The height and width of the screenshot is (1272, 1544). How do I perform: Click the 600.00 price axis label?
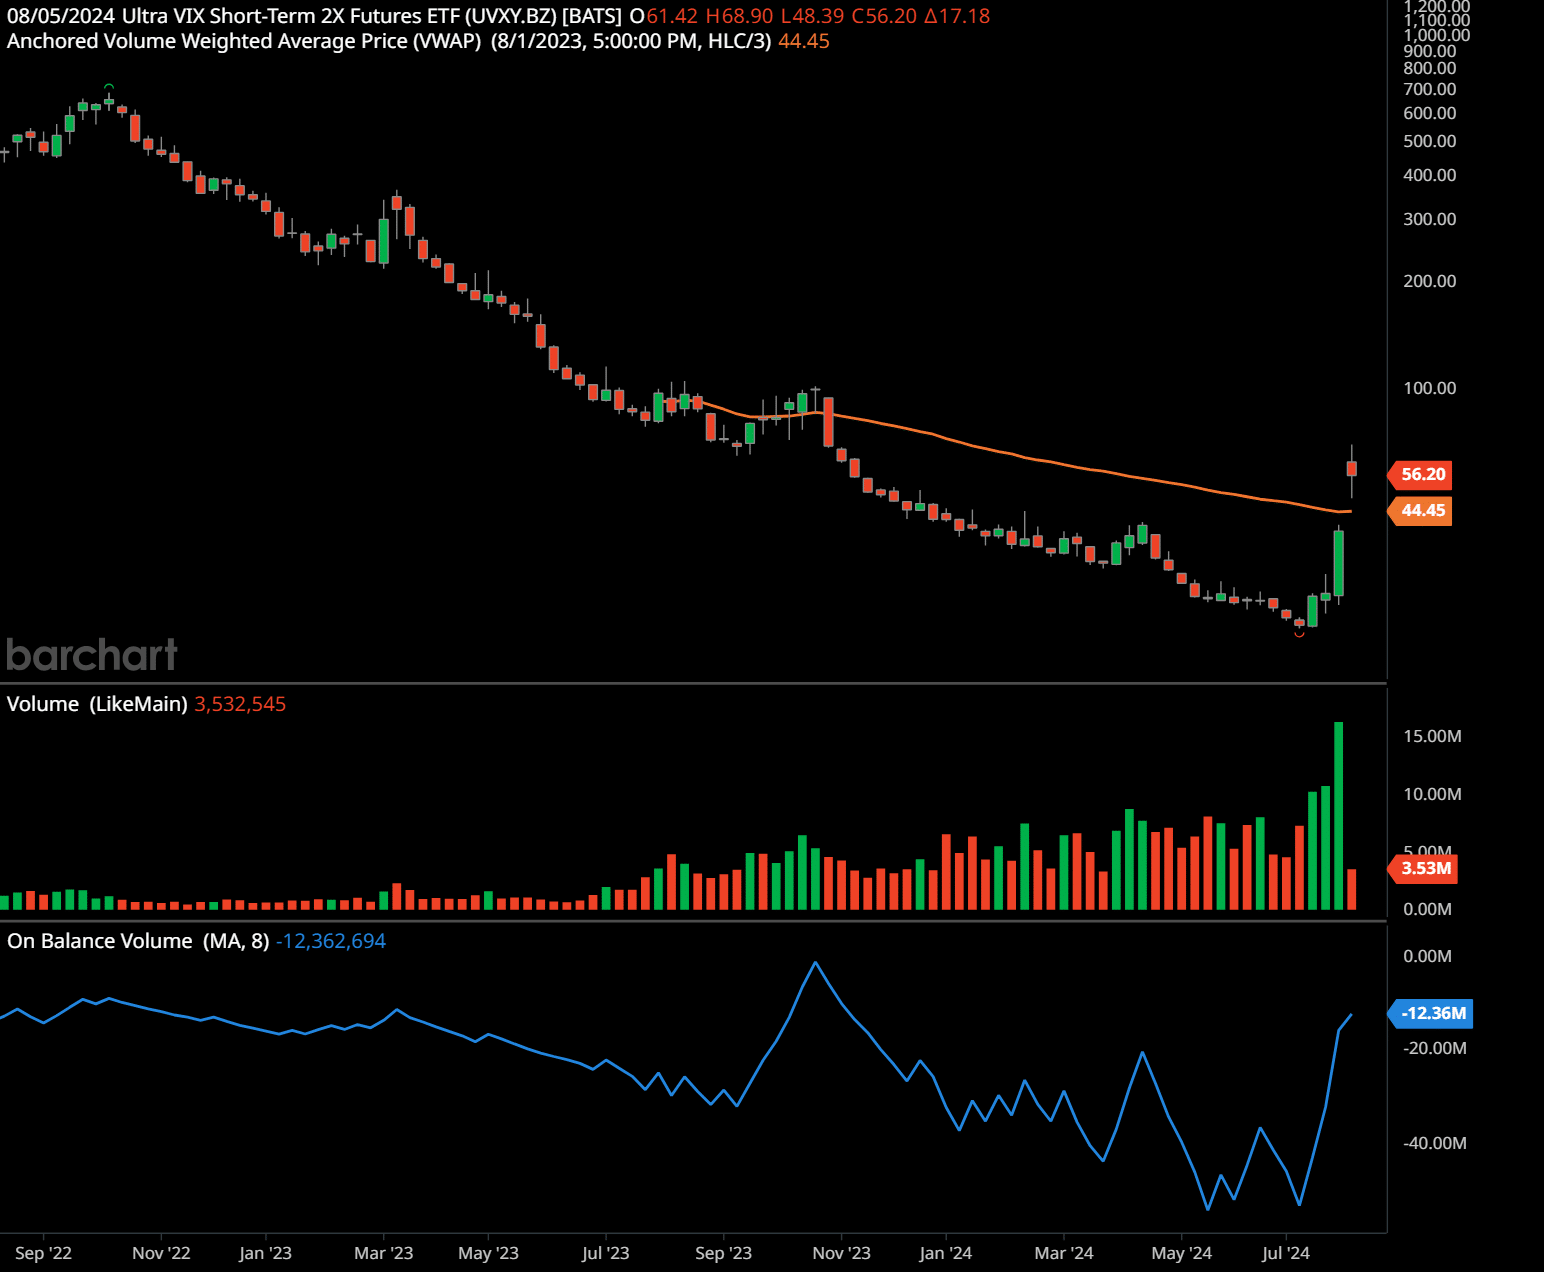point(1430,113)
